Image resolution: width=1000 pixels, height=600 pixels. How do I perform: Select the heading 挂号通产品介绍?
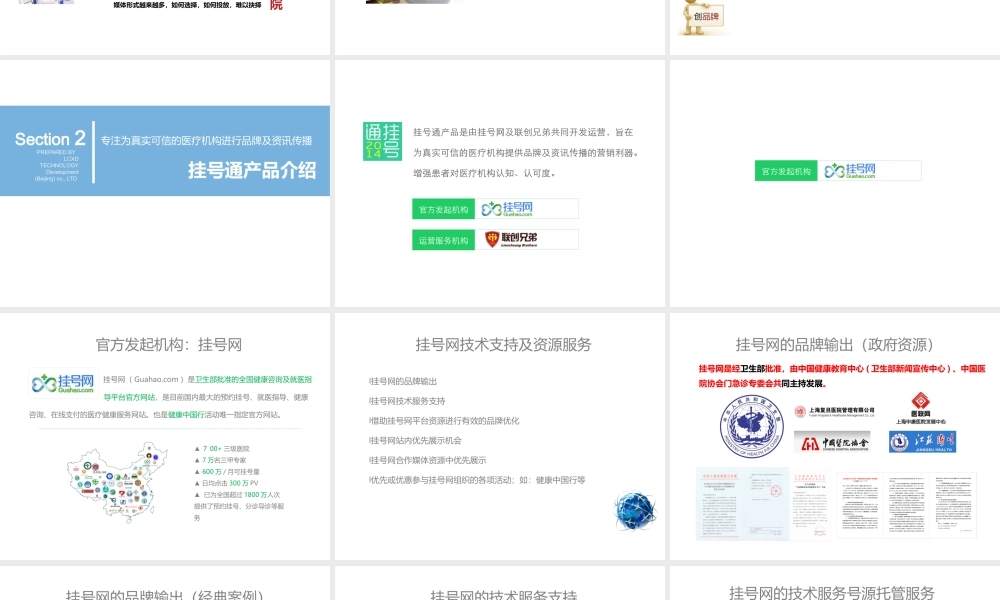252,170
